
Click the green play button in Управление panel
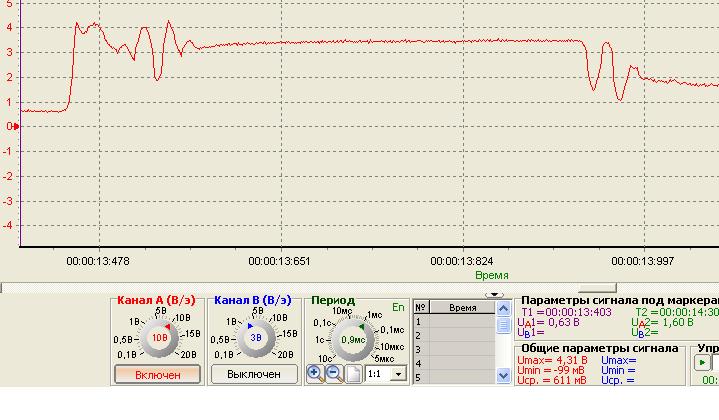coord(702,363)
